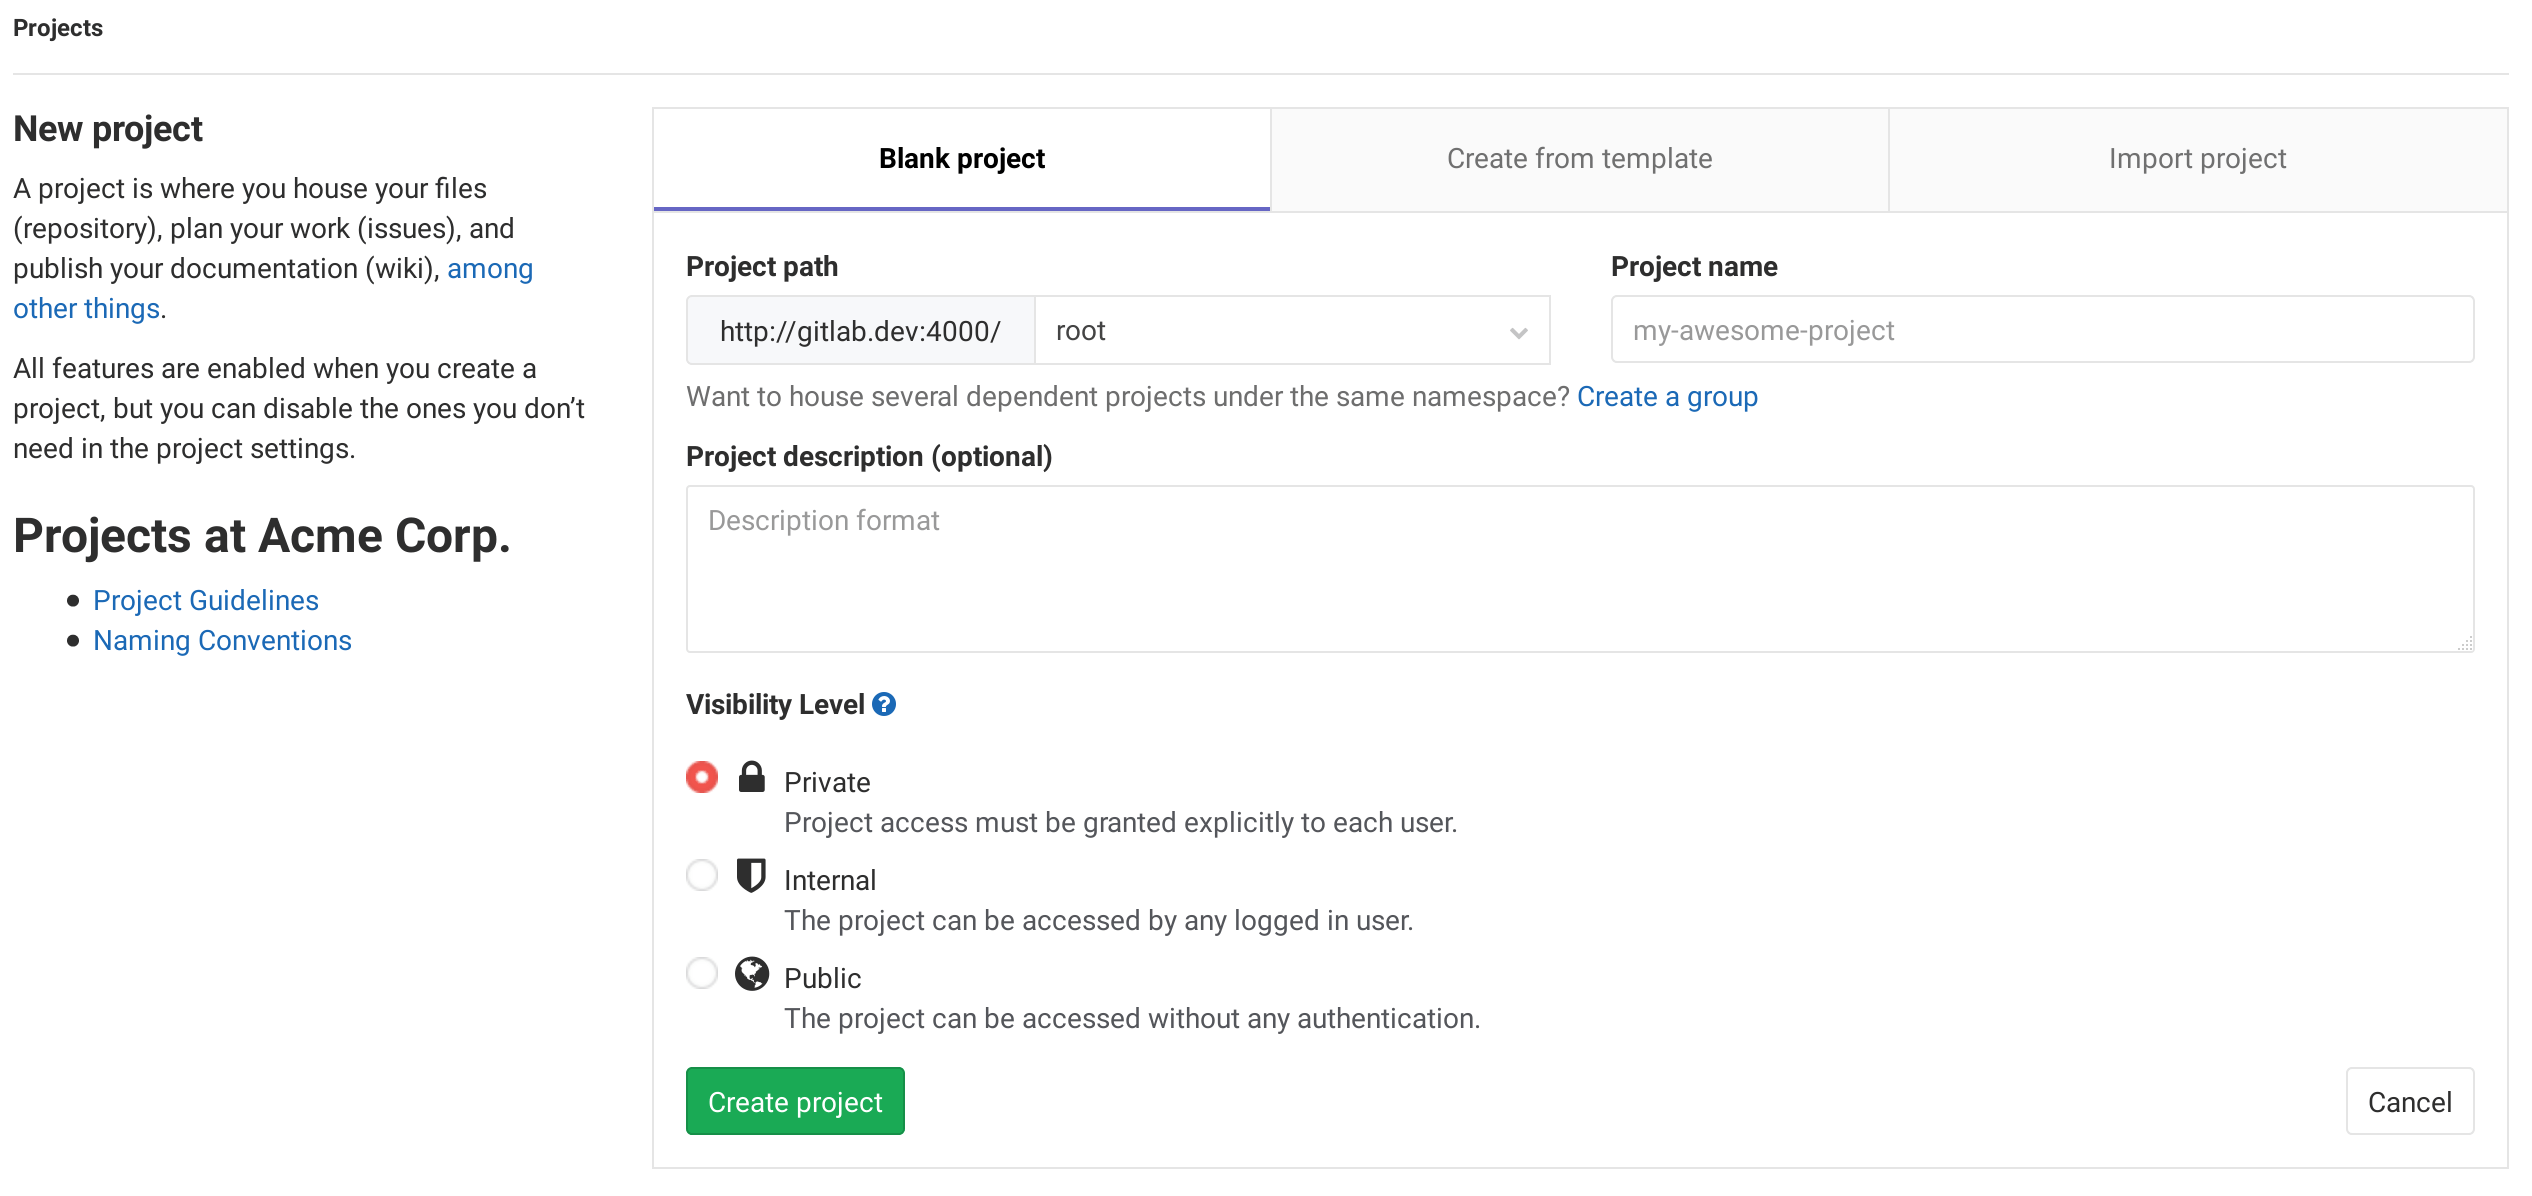
Task: Open the Naming Conventions link
Action: [222, 640]
